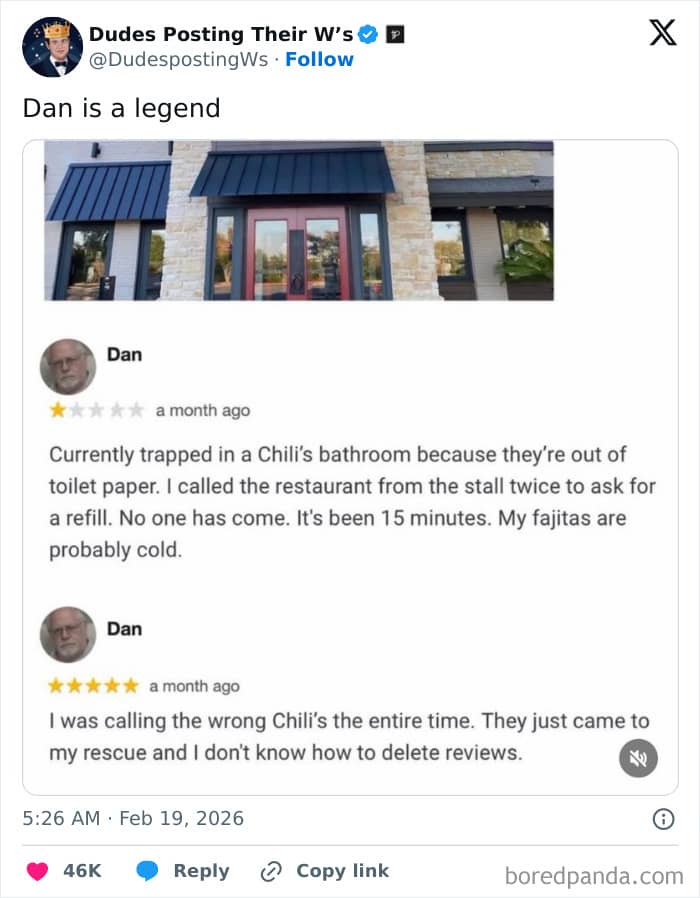Click the Reply text button
This screenshot has height=898, width=700.
click(x=201, y=871)
